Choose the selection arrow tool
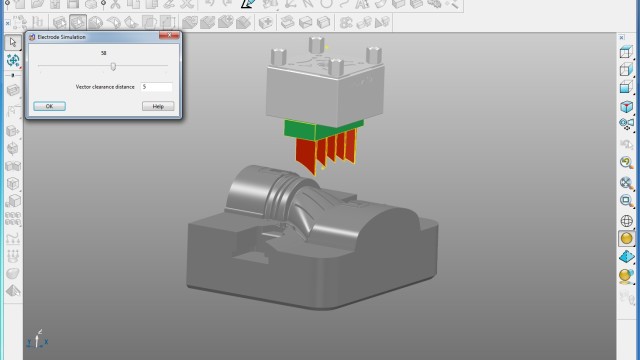 pyautogui.click(x=13, y=42)
